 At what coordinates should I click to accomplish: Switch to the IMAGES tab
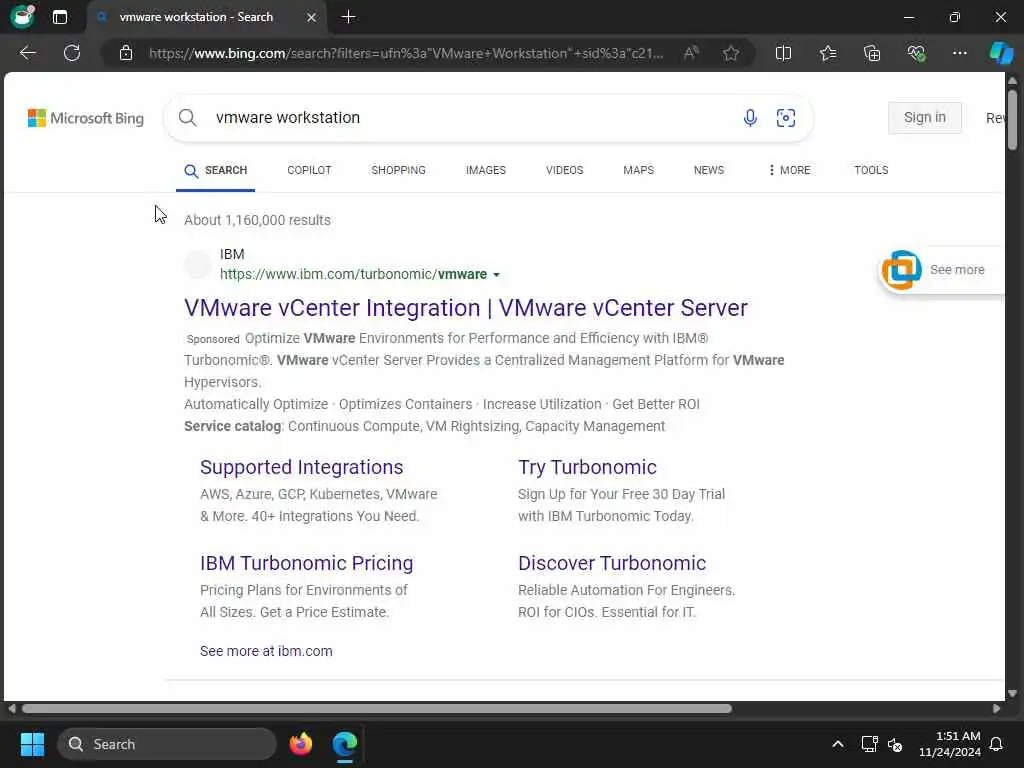[486, 170]
